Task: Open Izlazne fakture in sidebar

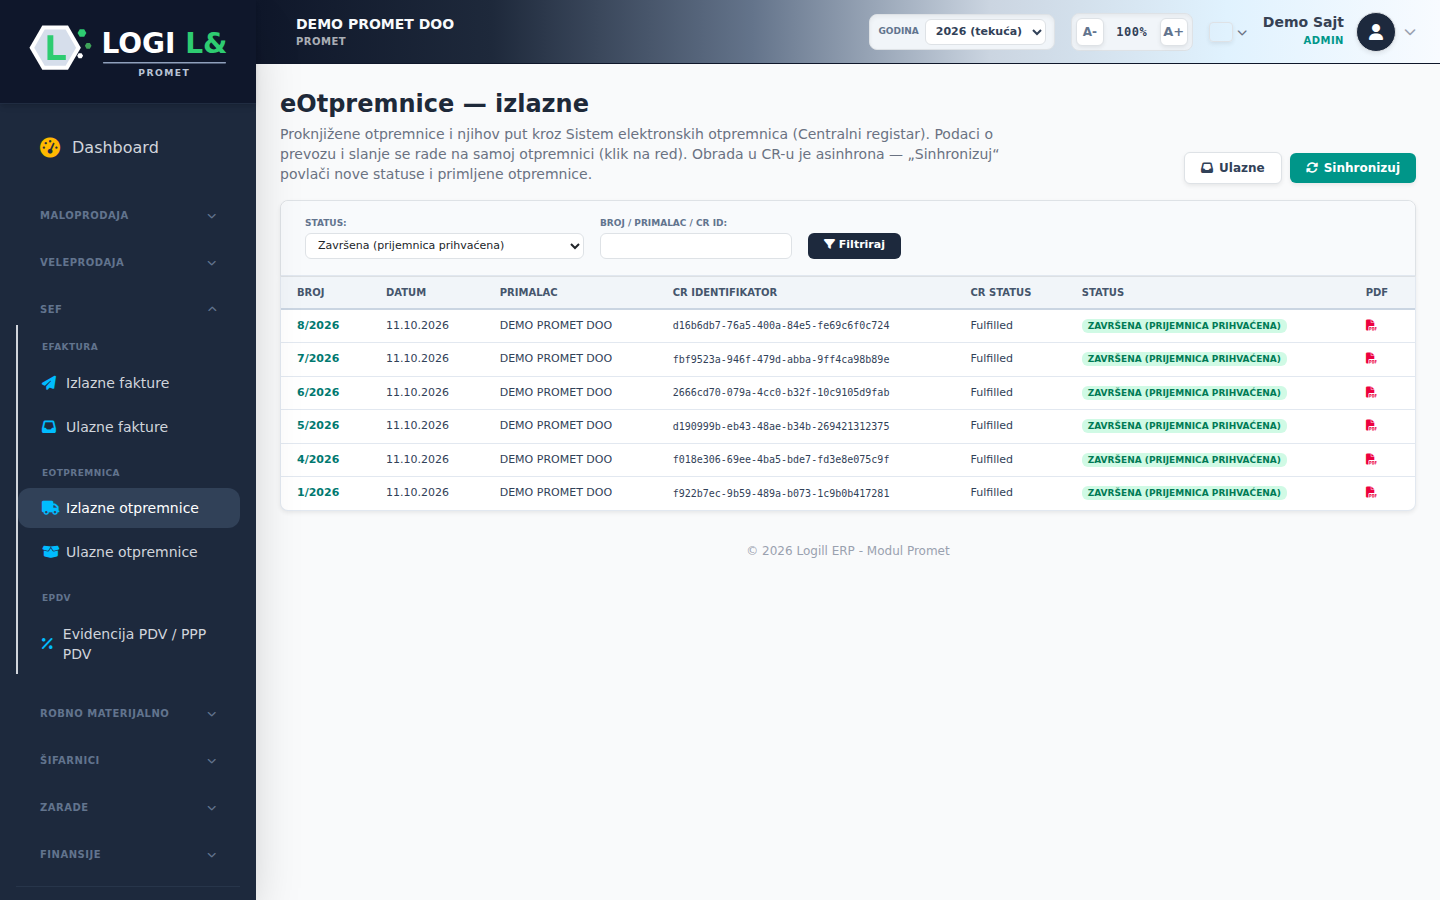Action: (129, 383)
